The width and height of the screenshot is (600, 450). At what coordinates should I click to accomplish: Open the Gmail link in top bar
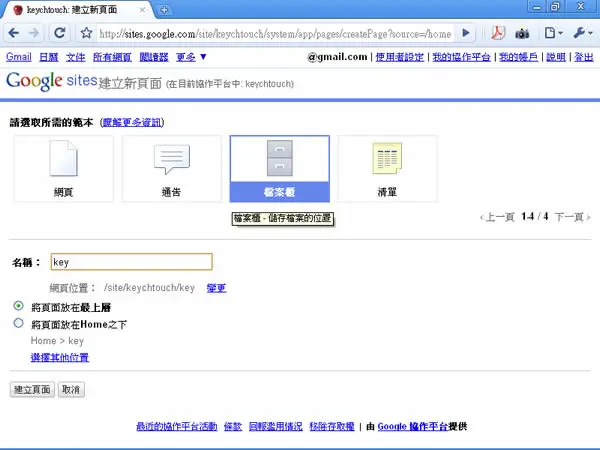pyautogui.click(x=19, y=57)
